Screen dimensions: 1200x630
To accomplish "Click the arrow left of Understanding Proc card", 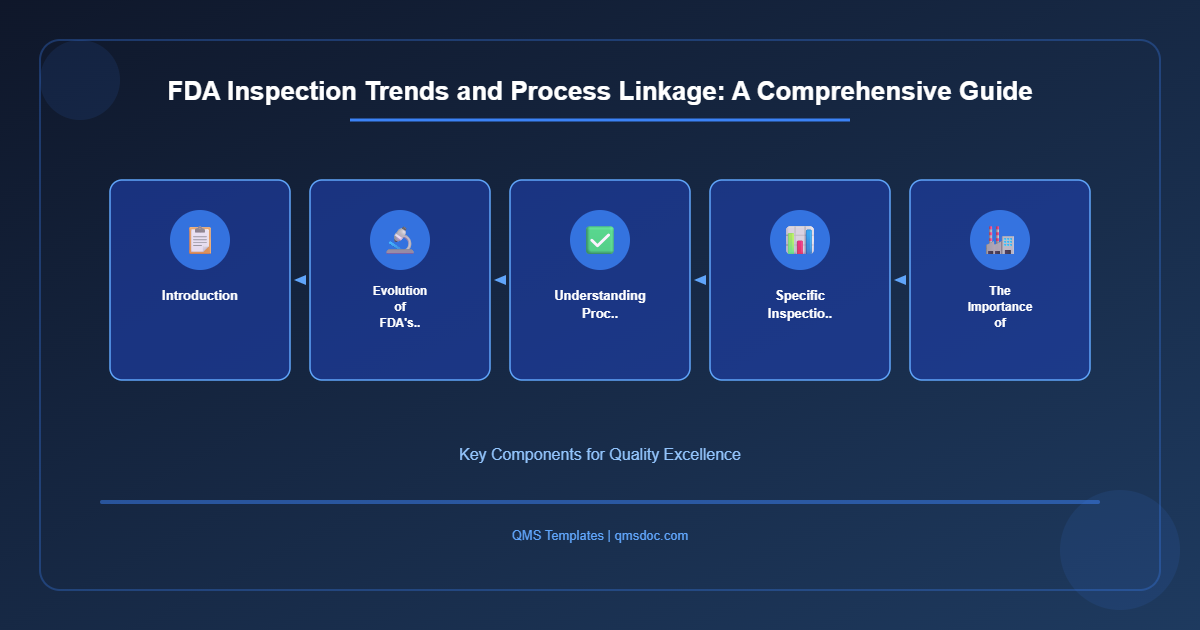I will tap(500, 280).
